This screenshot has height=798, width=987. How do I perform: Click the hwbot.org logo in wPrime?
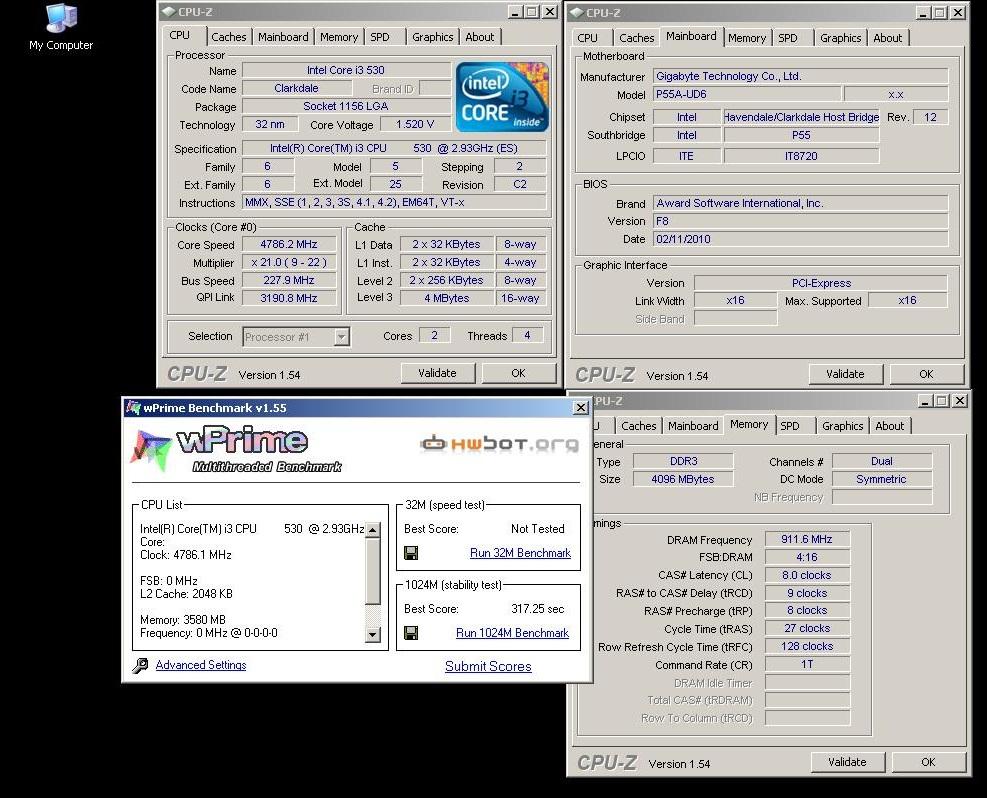coord(499,443)
